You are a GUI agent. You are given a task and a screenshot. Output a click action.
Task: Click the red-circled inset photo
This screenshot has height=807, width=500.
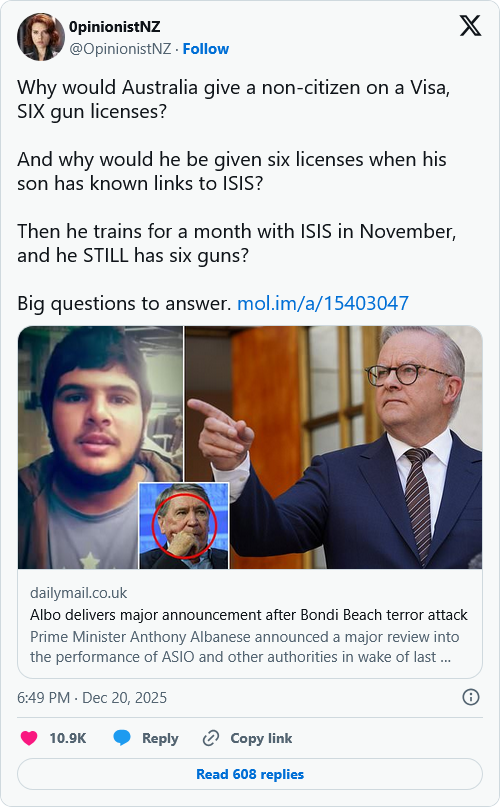(x=184, y=525)
